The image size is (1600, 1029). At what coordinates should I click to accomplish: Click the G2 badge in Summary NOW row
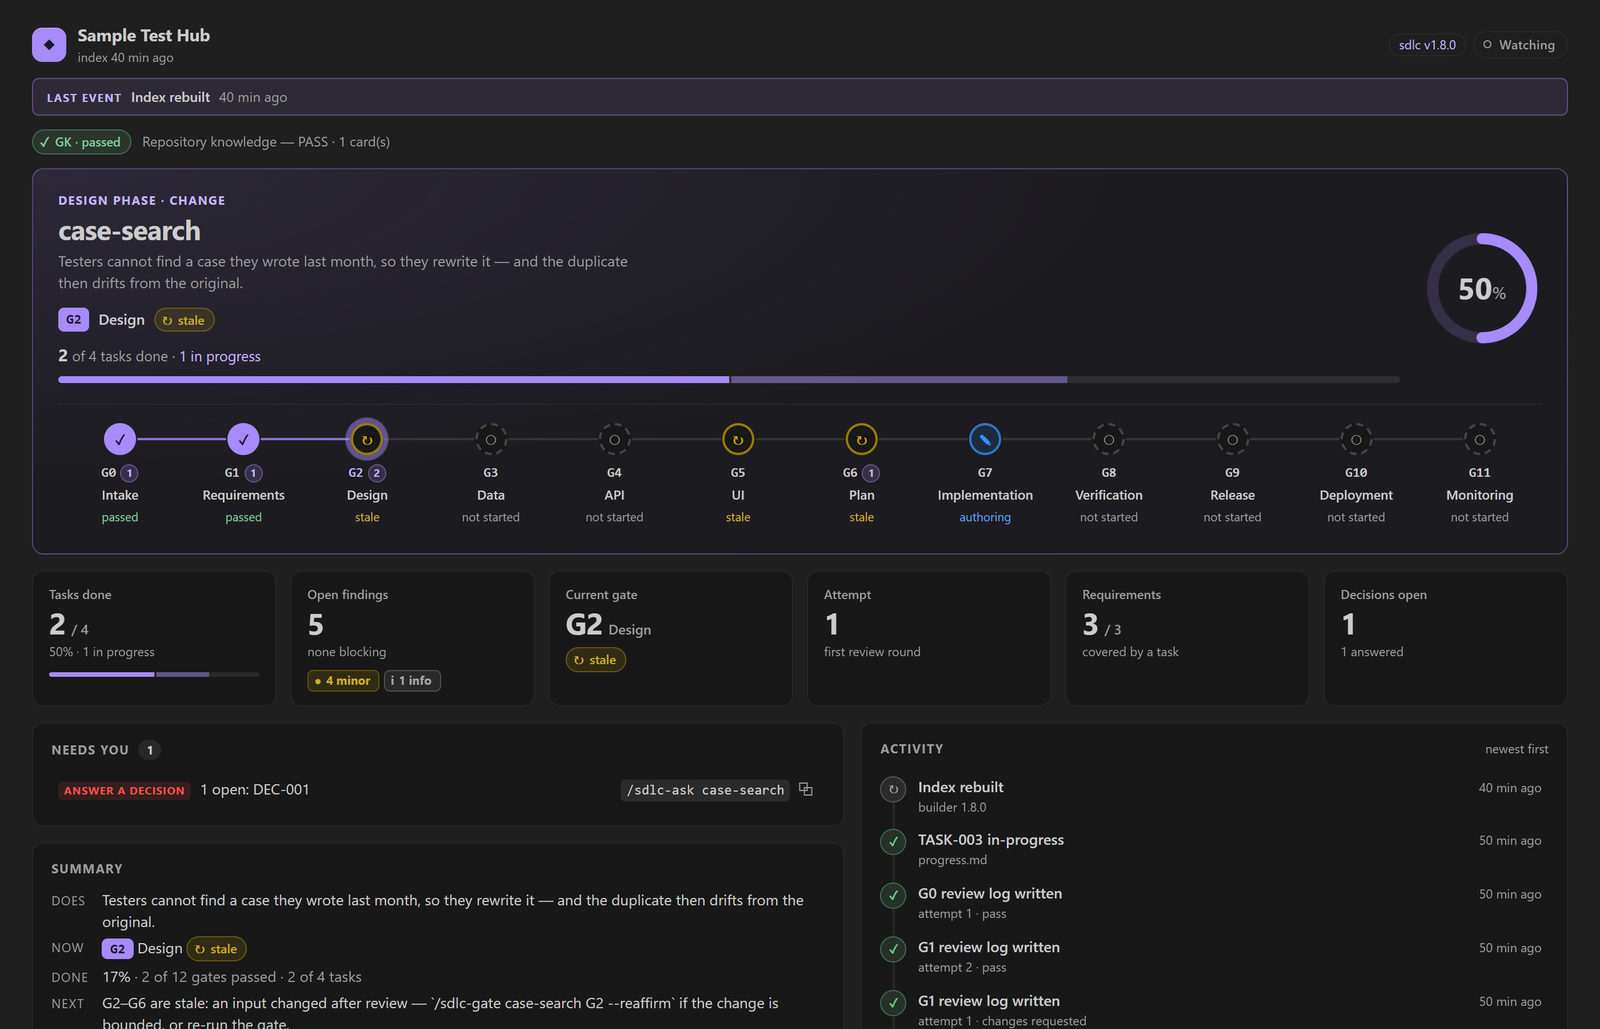point(117,949)
